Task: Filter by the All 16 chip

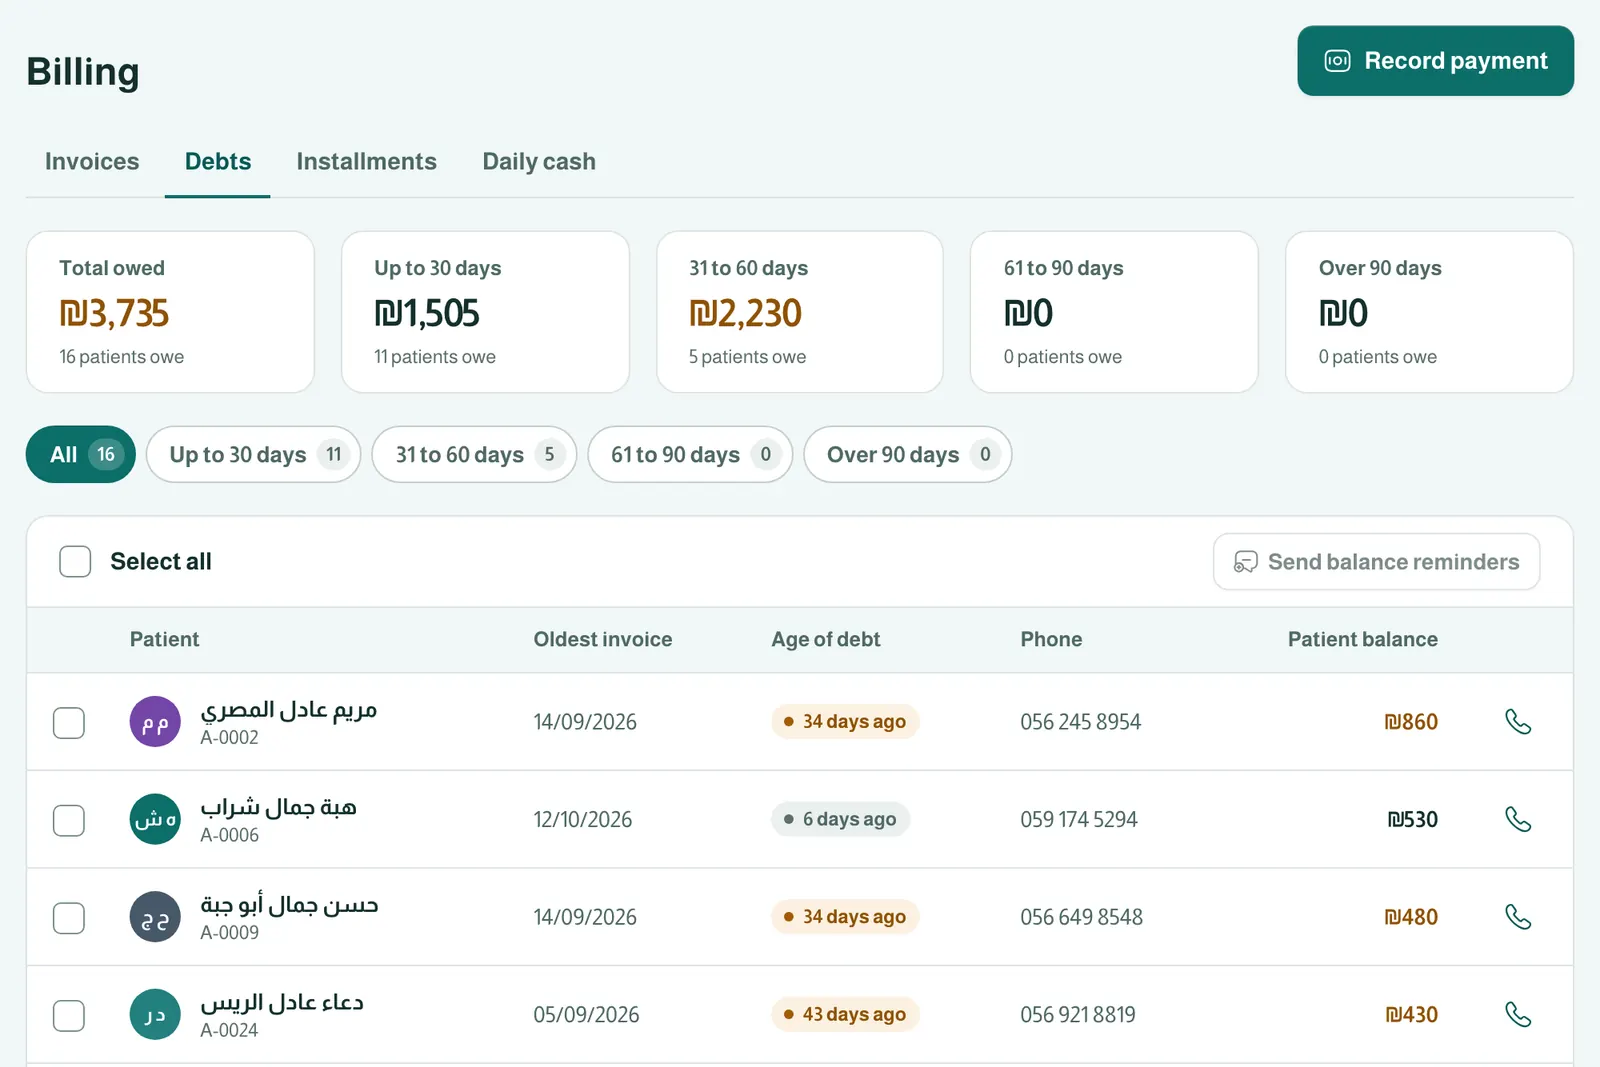Action: (81, 454)
